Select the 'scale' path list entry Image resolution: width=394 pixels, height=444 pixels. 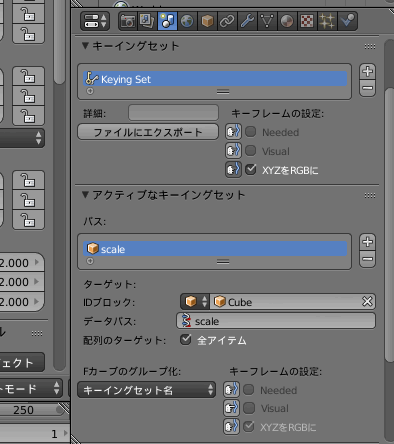click(215, 249)
